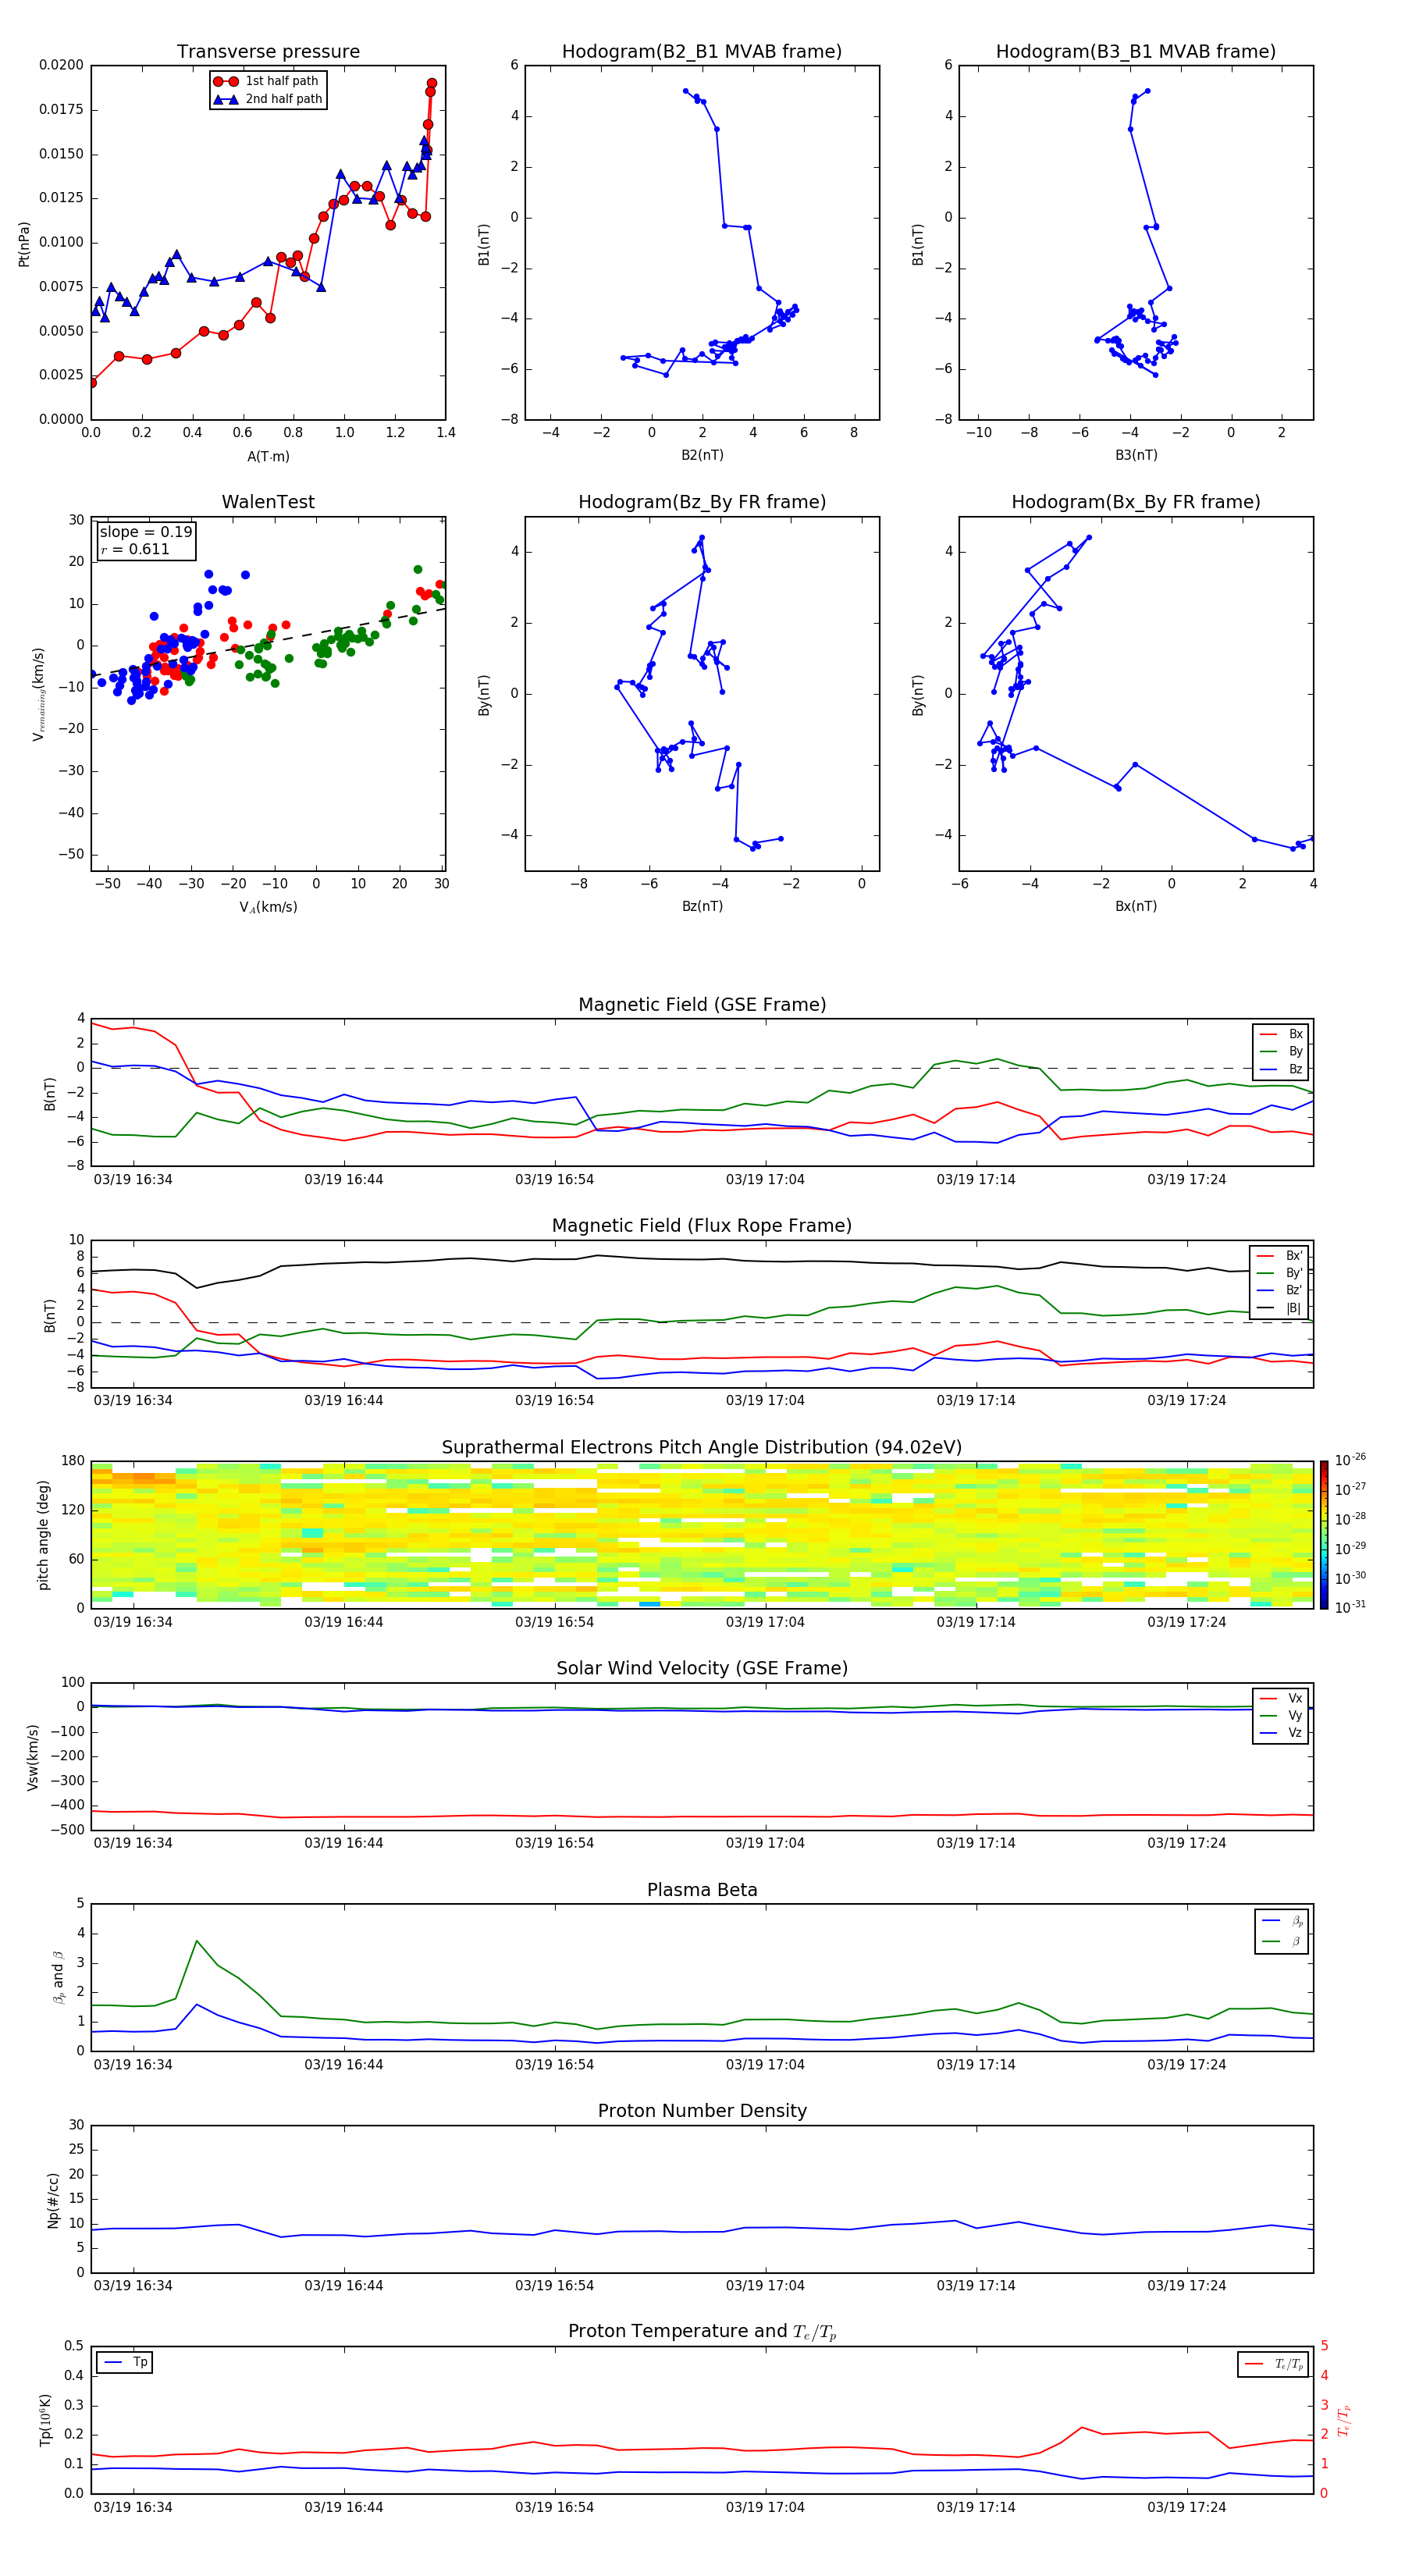Click 'Hodogram(B2_B1 MVAB frame)' title
The image size is (1405, 2576).
pos(702,52)
